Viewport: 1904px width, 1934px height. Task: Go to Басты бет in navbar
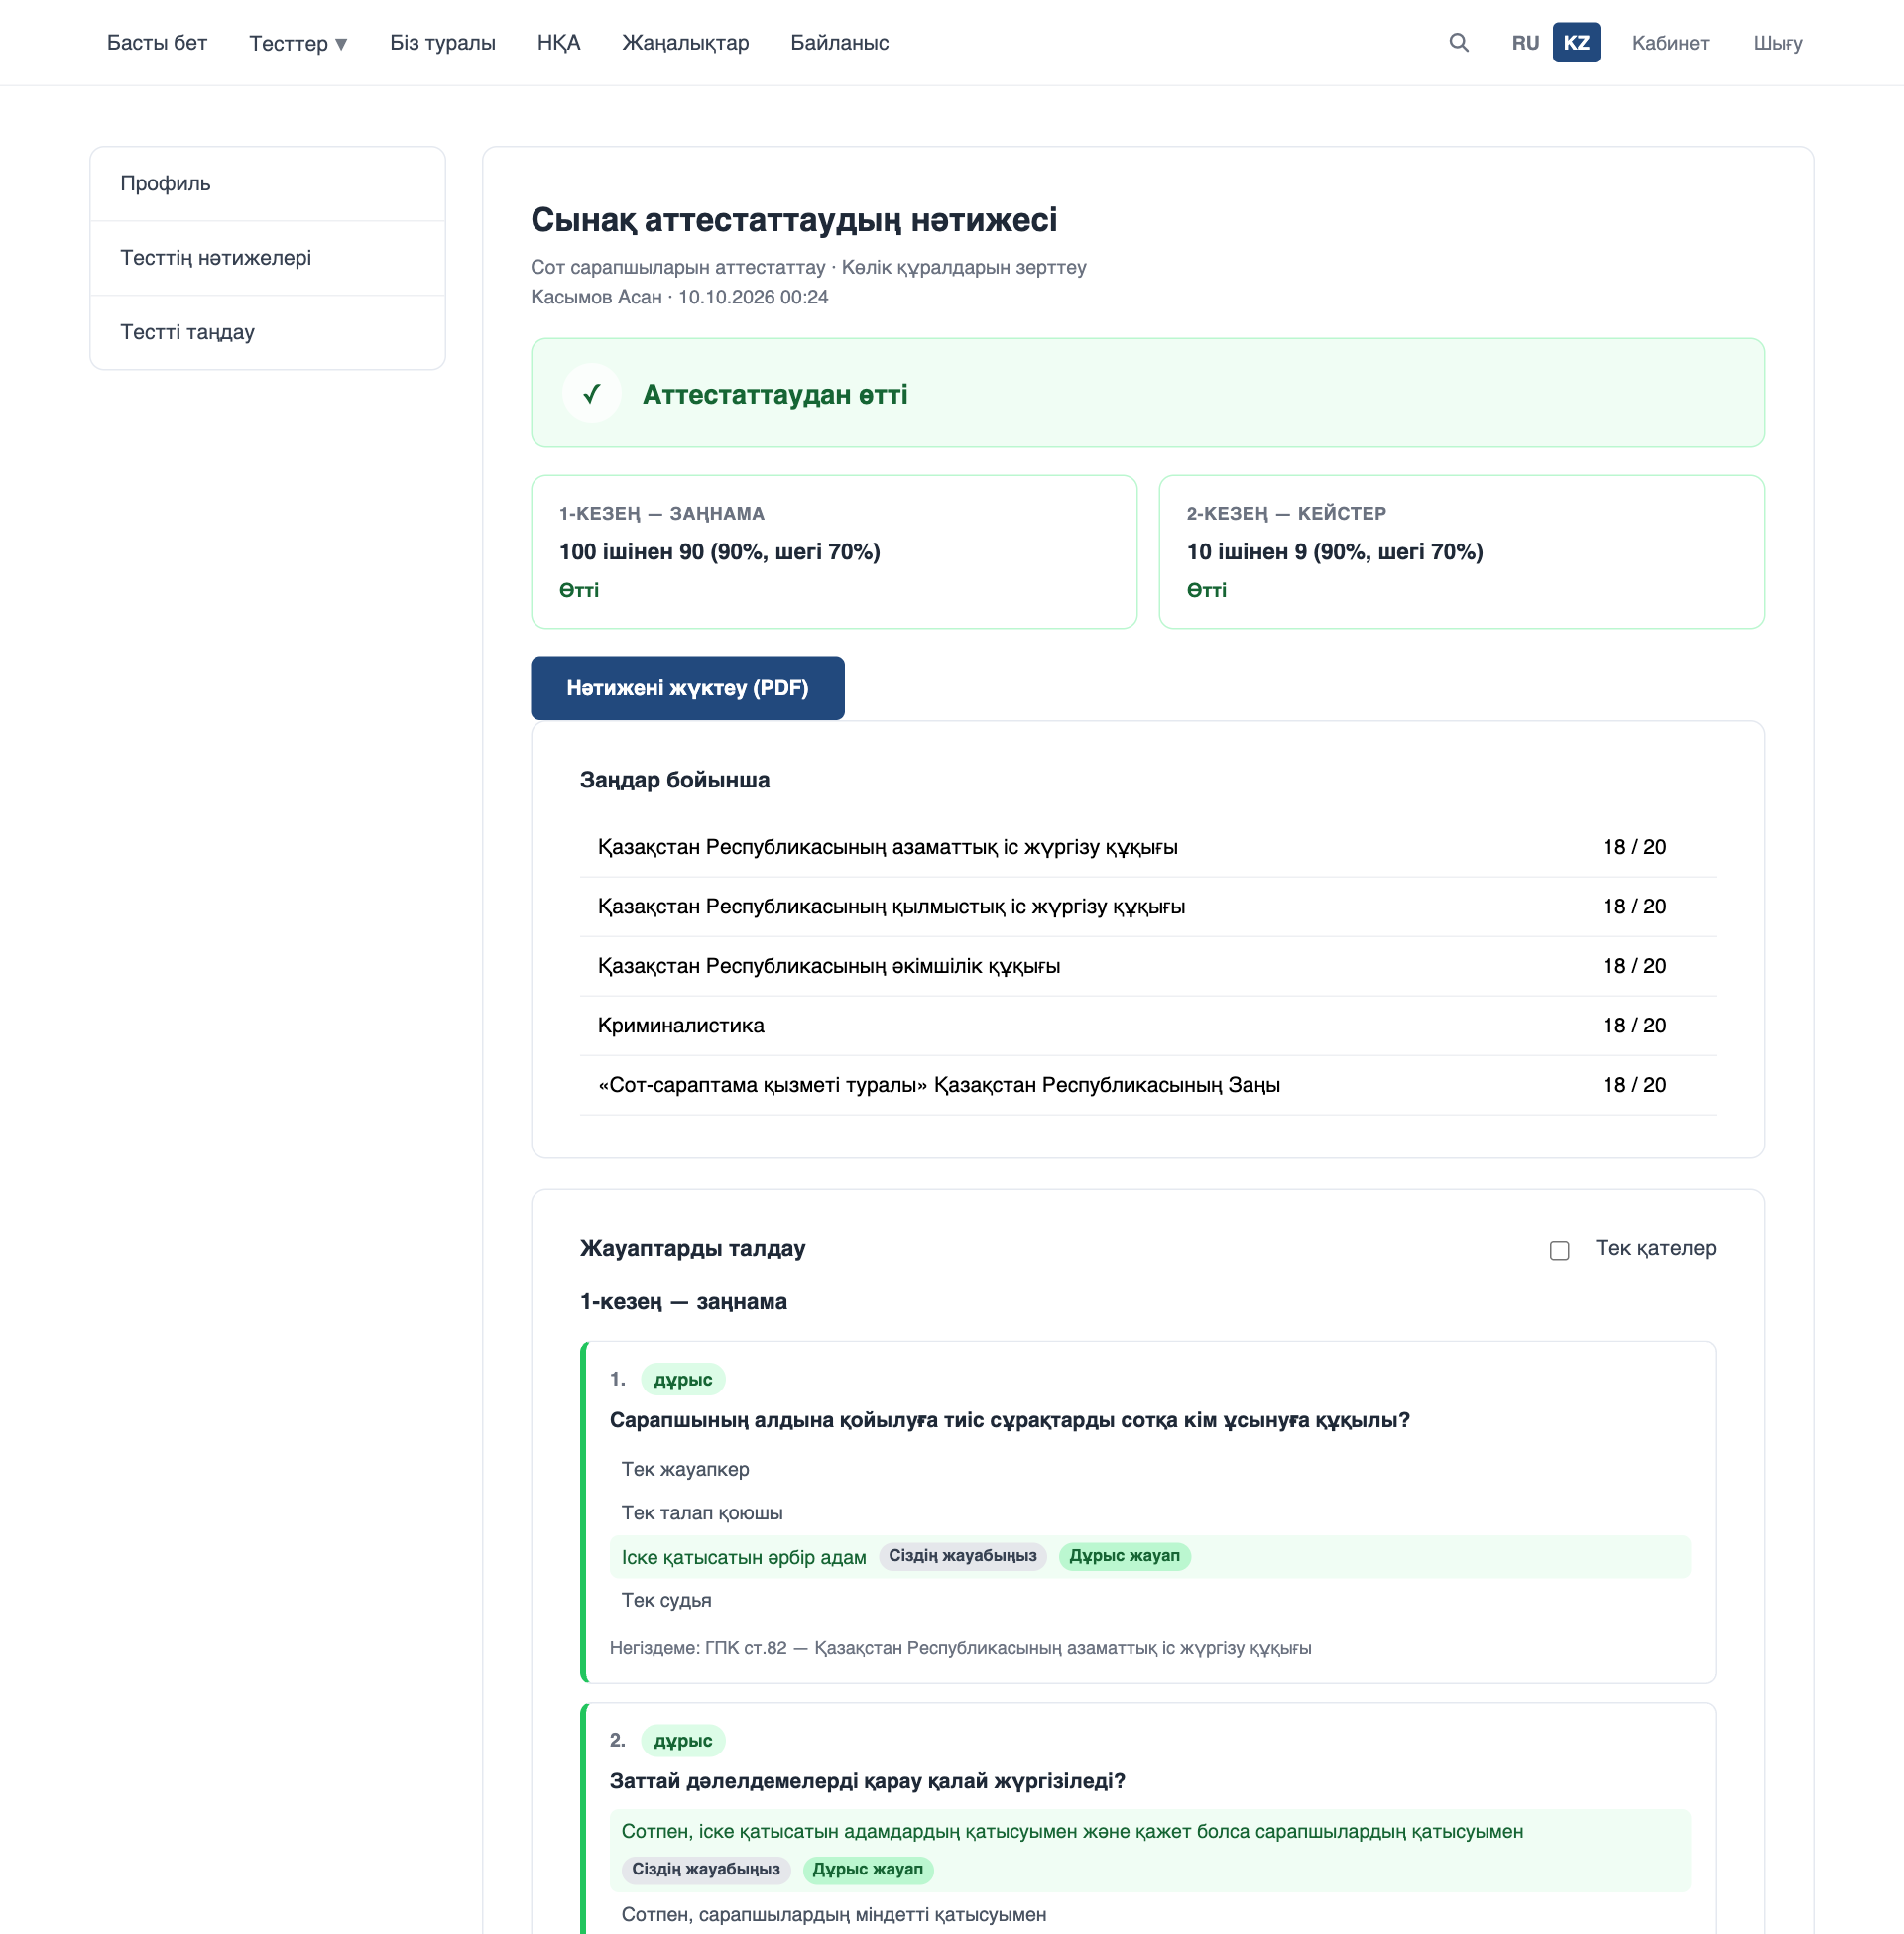[x=157, y=43]
